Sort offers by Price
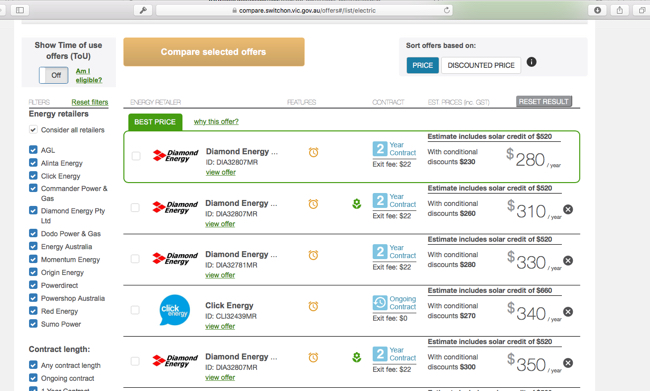The width and height of the screenshot is (650, 391). pyautogui.click(x=422, y=66)
